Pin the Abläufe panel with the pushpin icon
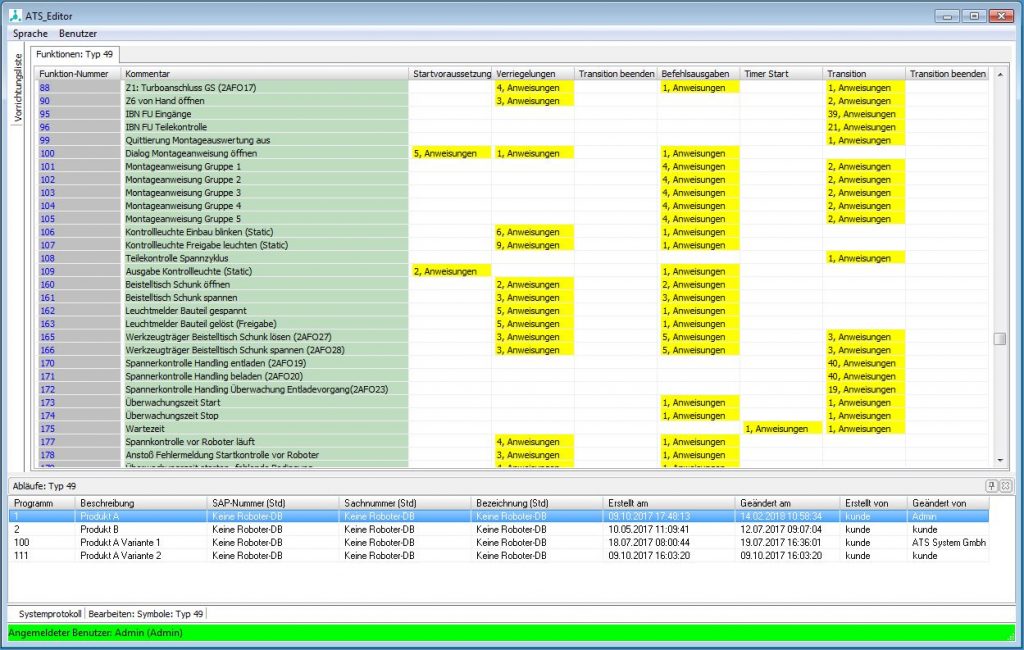1024x650 pixels. (993, 485)
